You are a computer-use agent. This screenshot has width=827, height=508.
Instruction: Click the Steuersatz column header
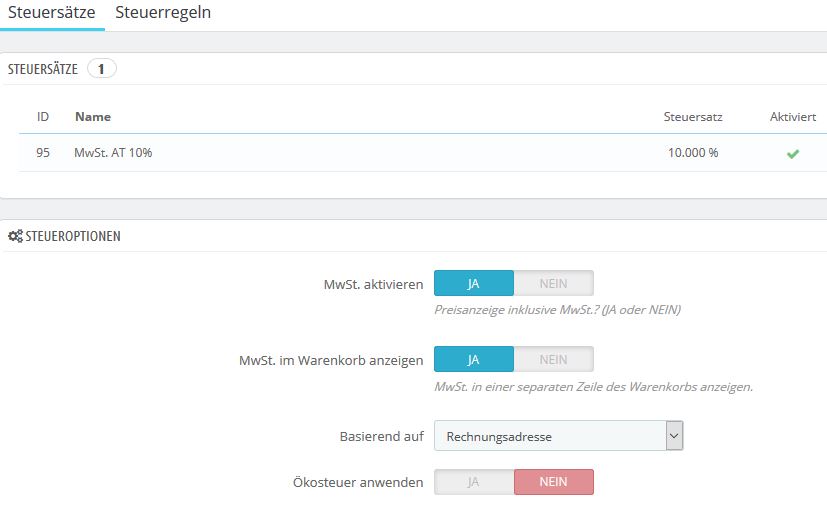point(693,117)
